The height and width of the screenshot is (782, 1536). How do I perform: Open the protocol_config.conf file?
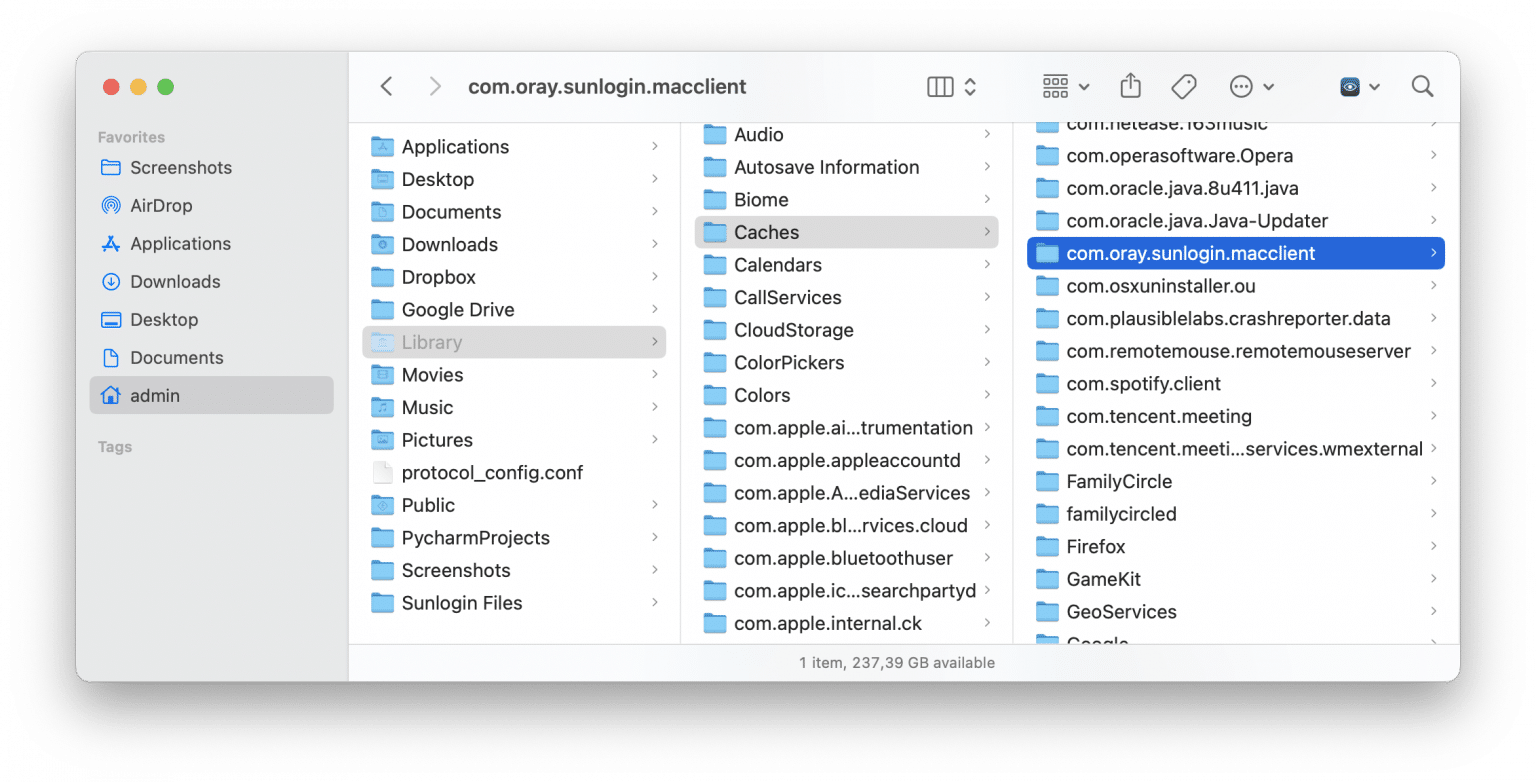[493, 472]
